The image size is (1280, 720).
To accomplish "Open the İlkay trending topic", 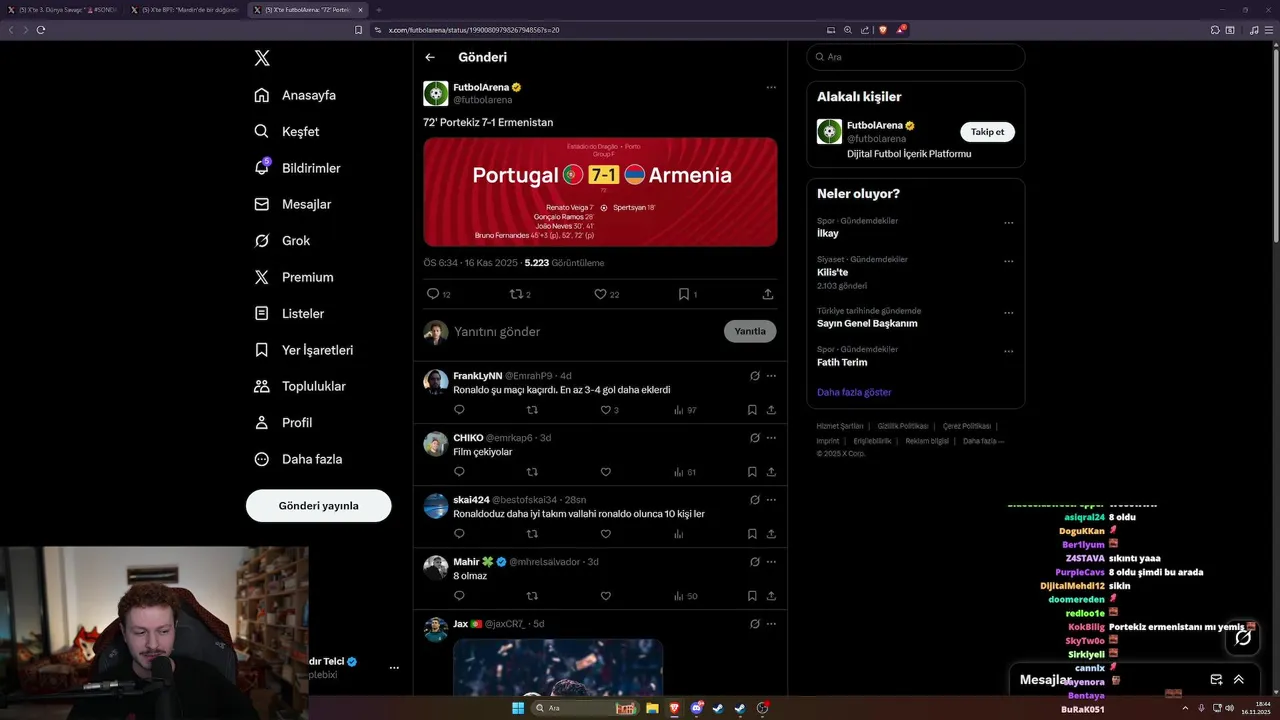I will 828,233.
